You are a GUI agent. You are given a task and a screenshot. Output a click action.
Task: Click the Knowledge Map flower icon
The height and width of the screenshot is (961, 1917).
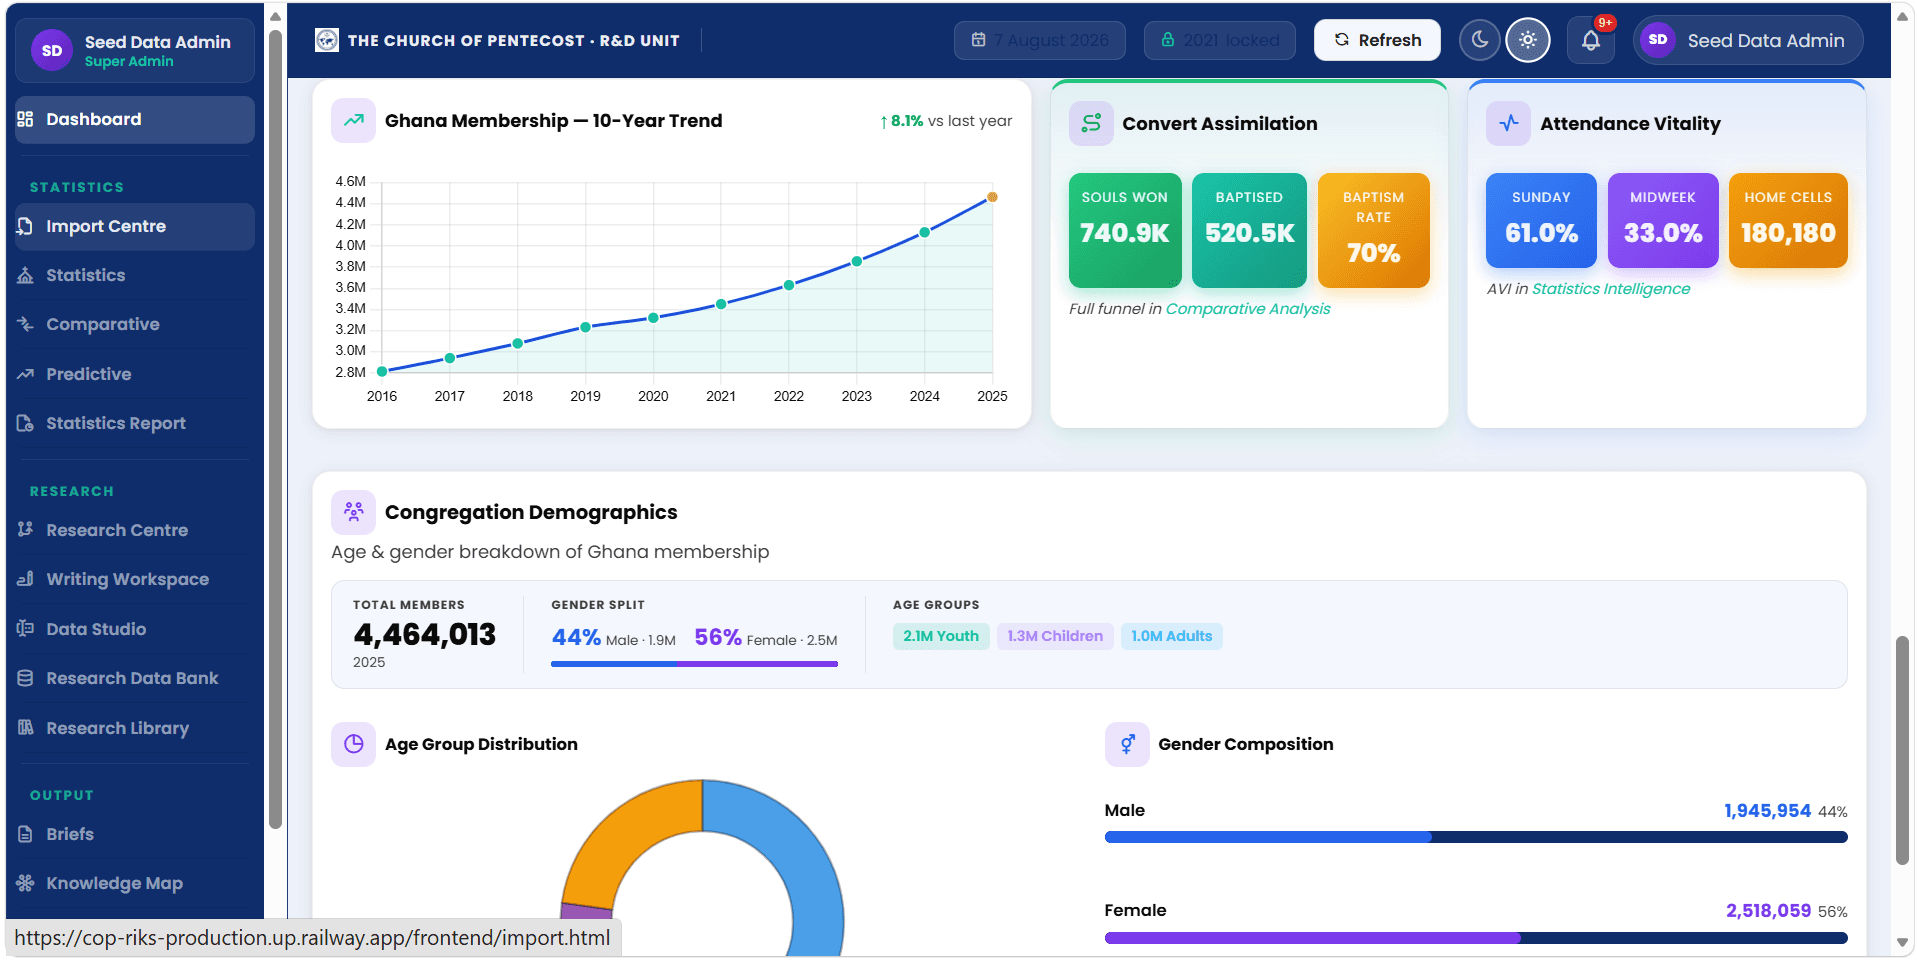[26, 884]
